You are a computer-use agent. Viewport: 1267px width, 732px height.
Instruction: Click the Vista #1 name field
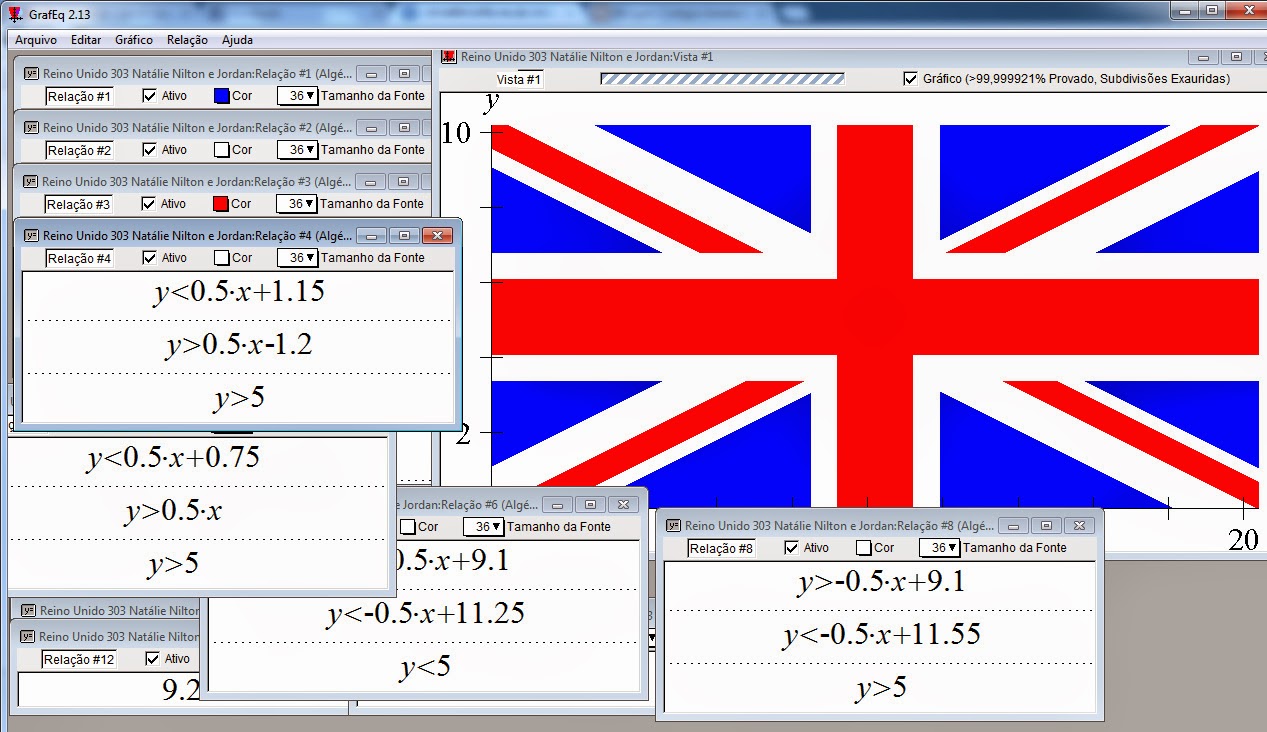click(519, 79)
